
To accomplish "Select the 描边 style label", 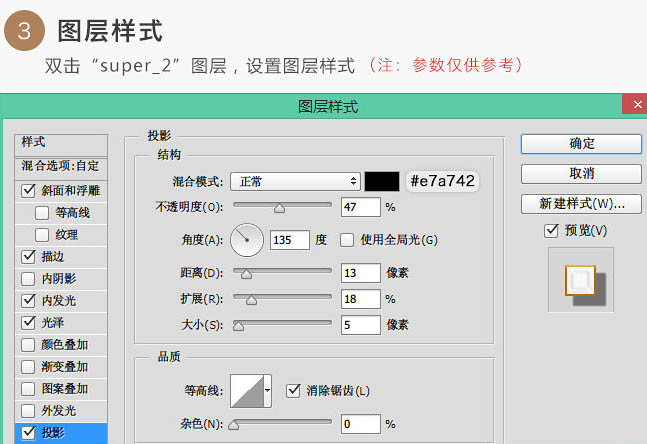I will pyautogui.click(x=53, y=257).
